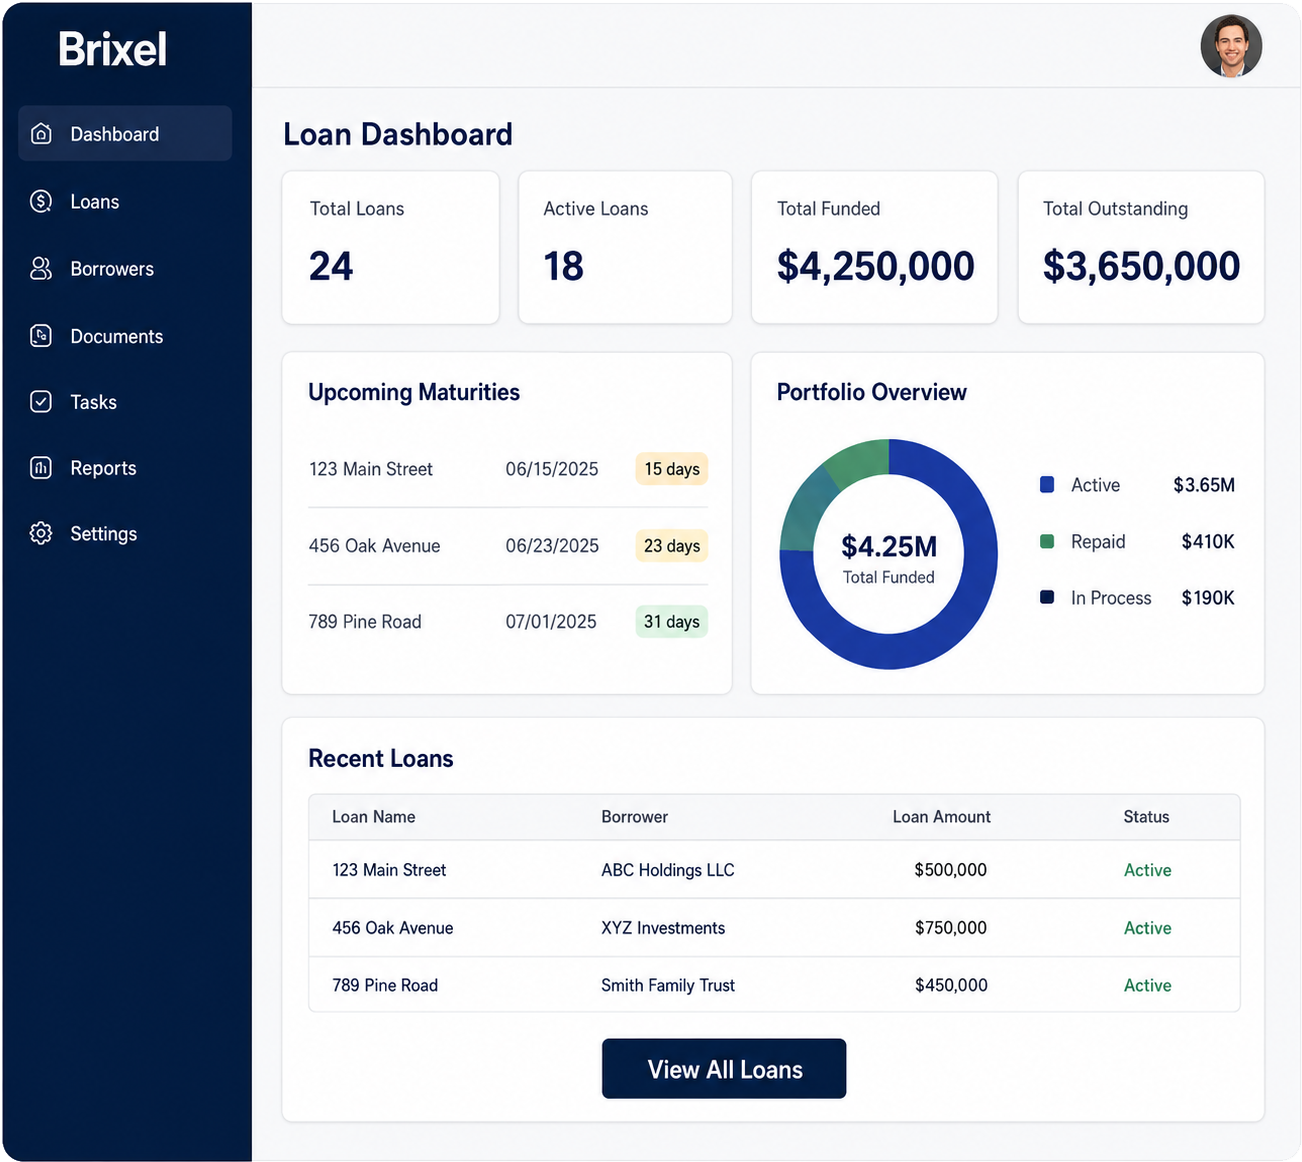
Task: Open the Total Funded card
Action: pos(874,247)
